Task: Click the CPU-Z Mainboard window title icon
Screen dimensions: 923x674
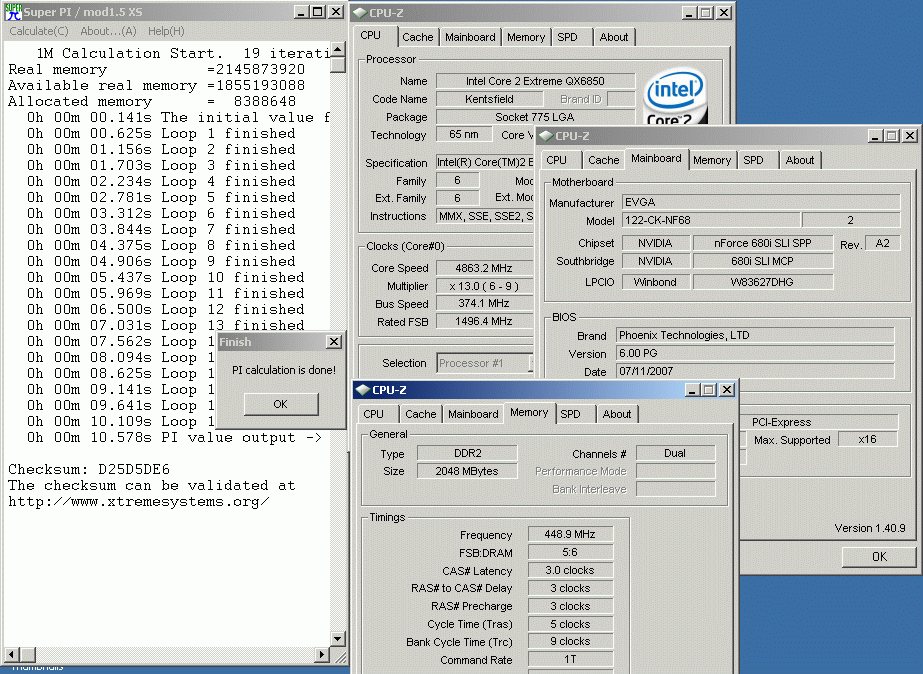Action: point(546,136)
